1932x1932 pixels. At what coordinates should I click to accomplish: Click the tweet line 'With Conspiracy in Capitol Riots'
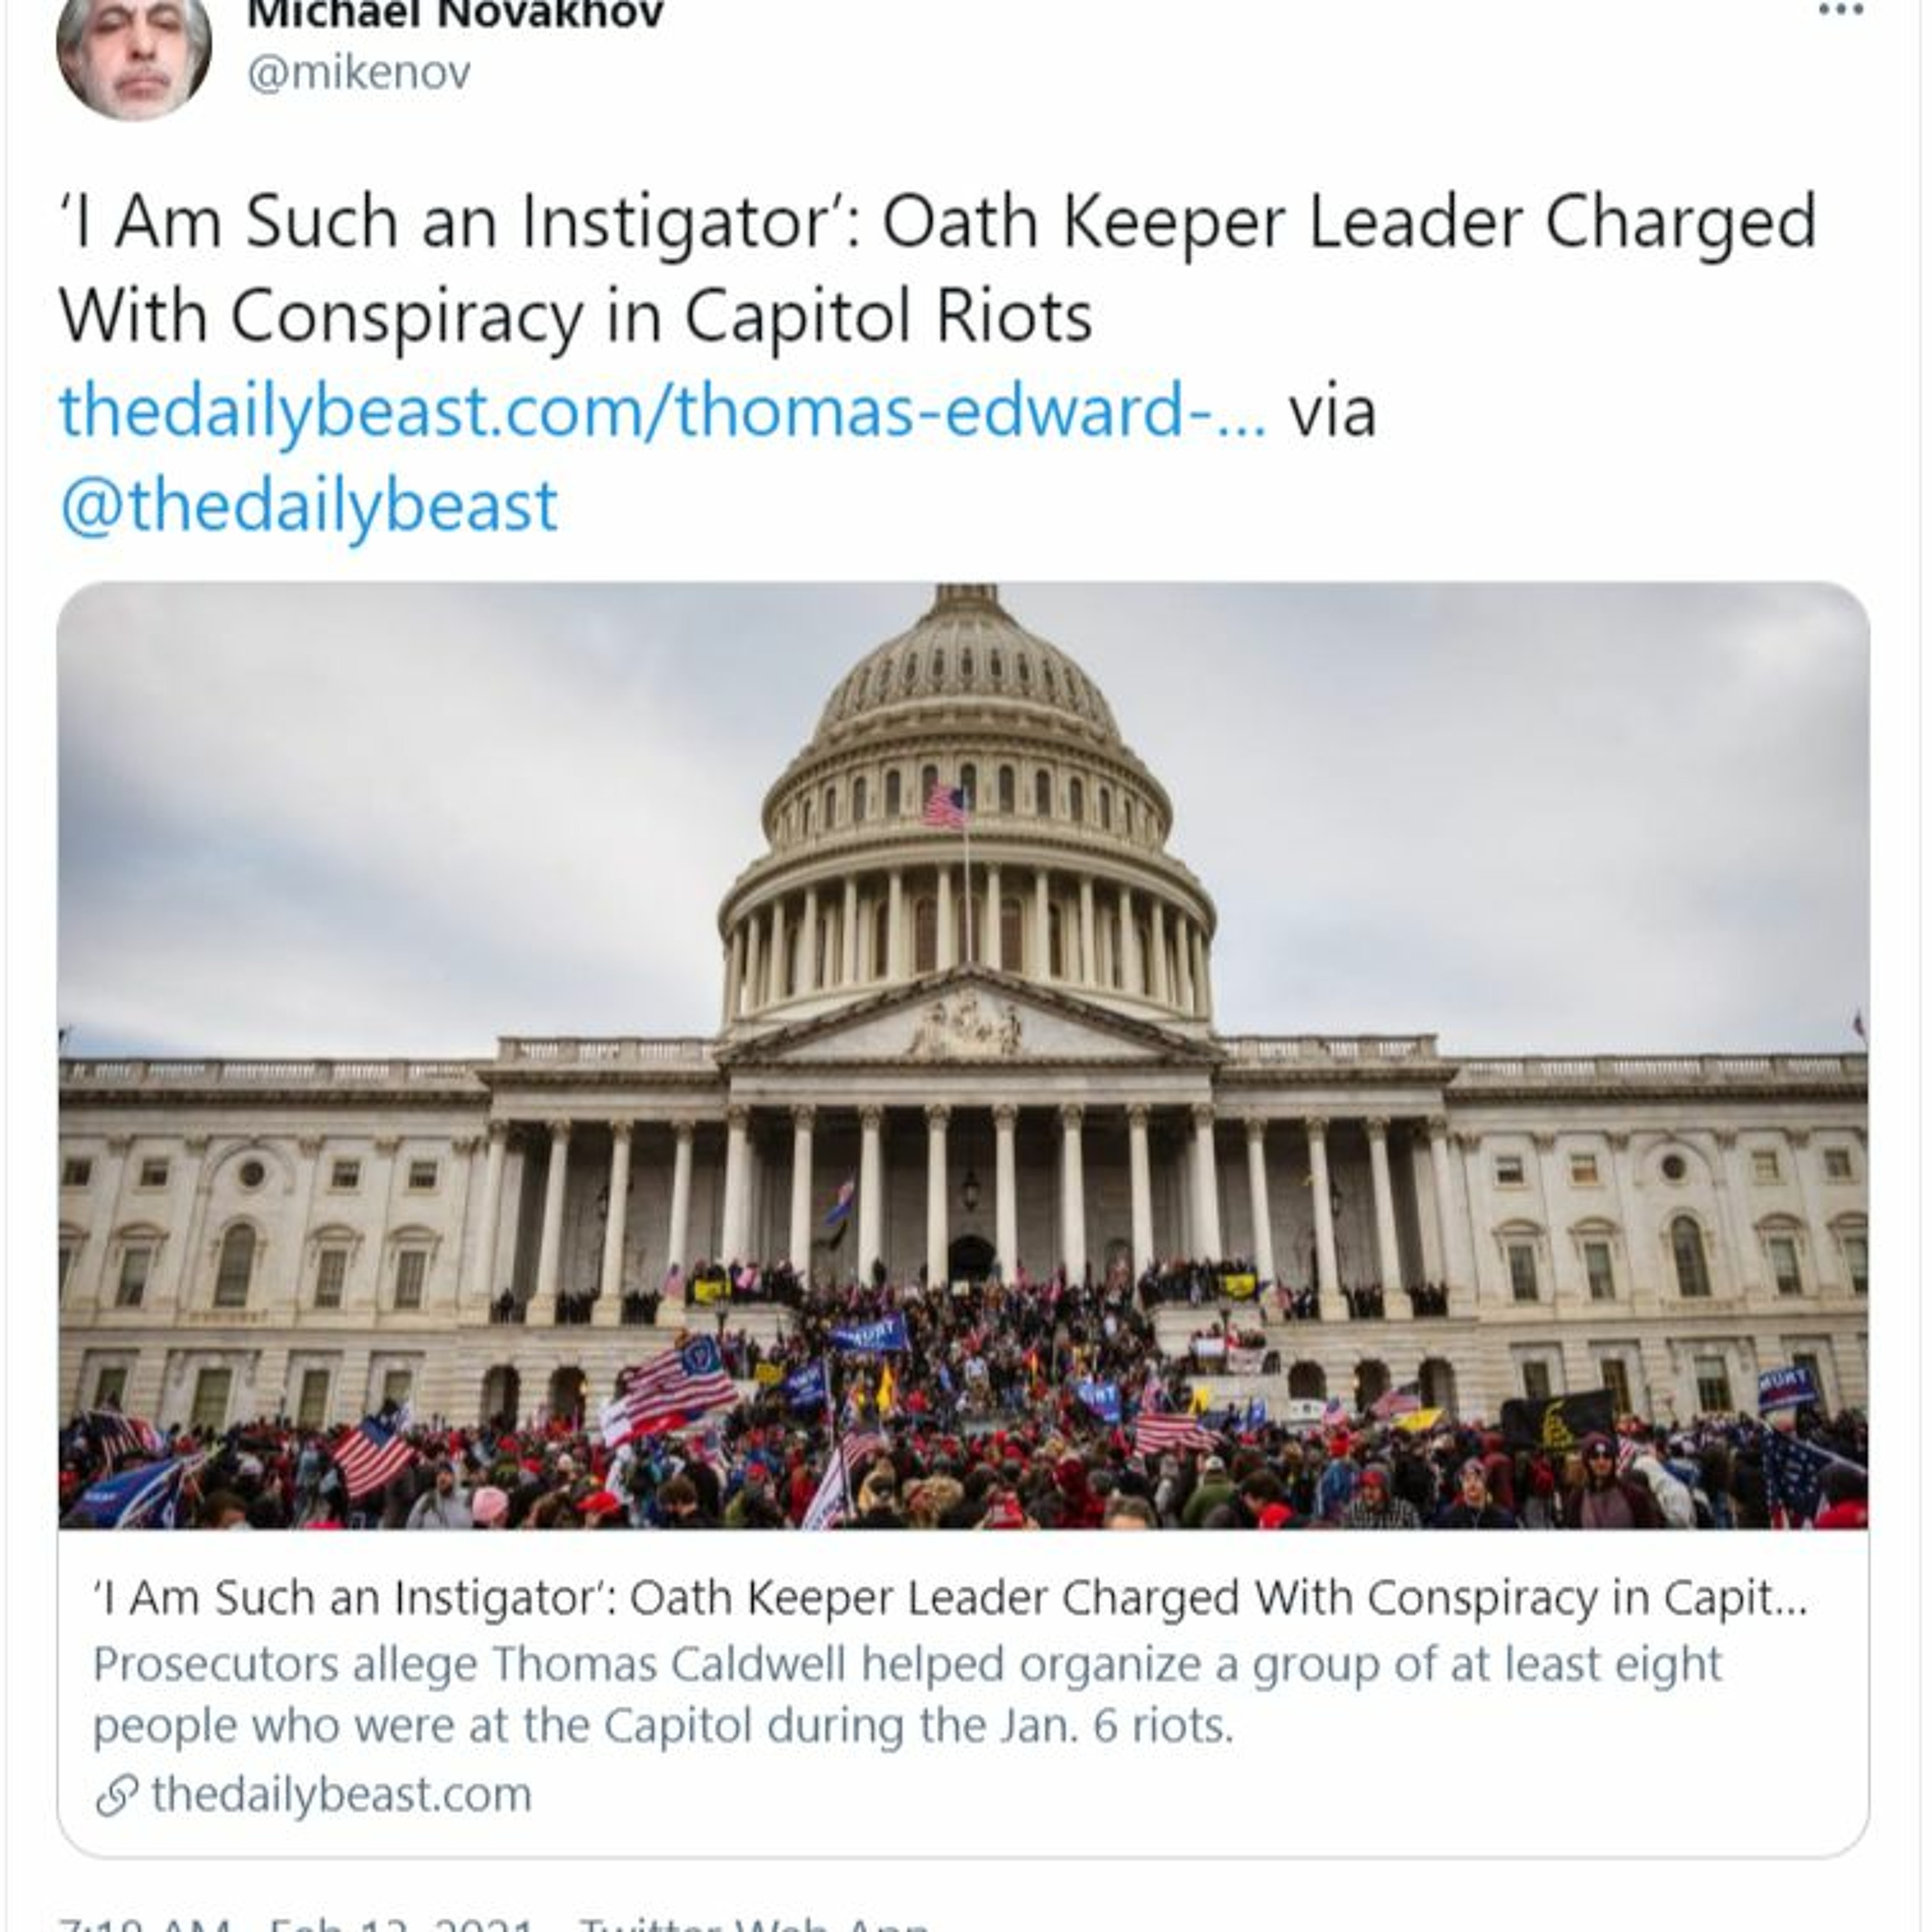576,317
